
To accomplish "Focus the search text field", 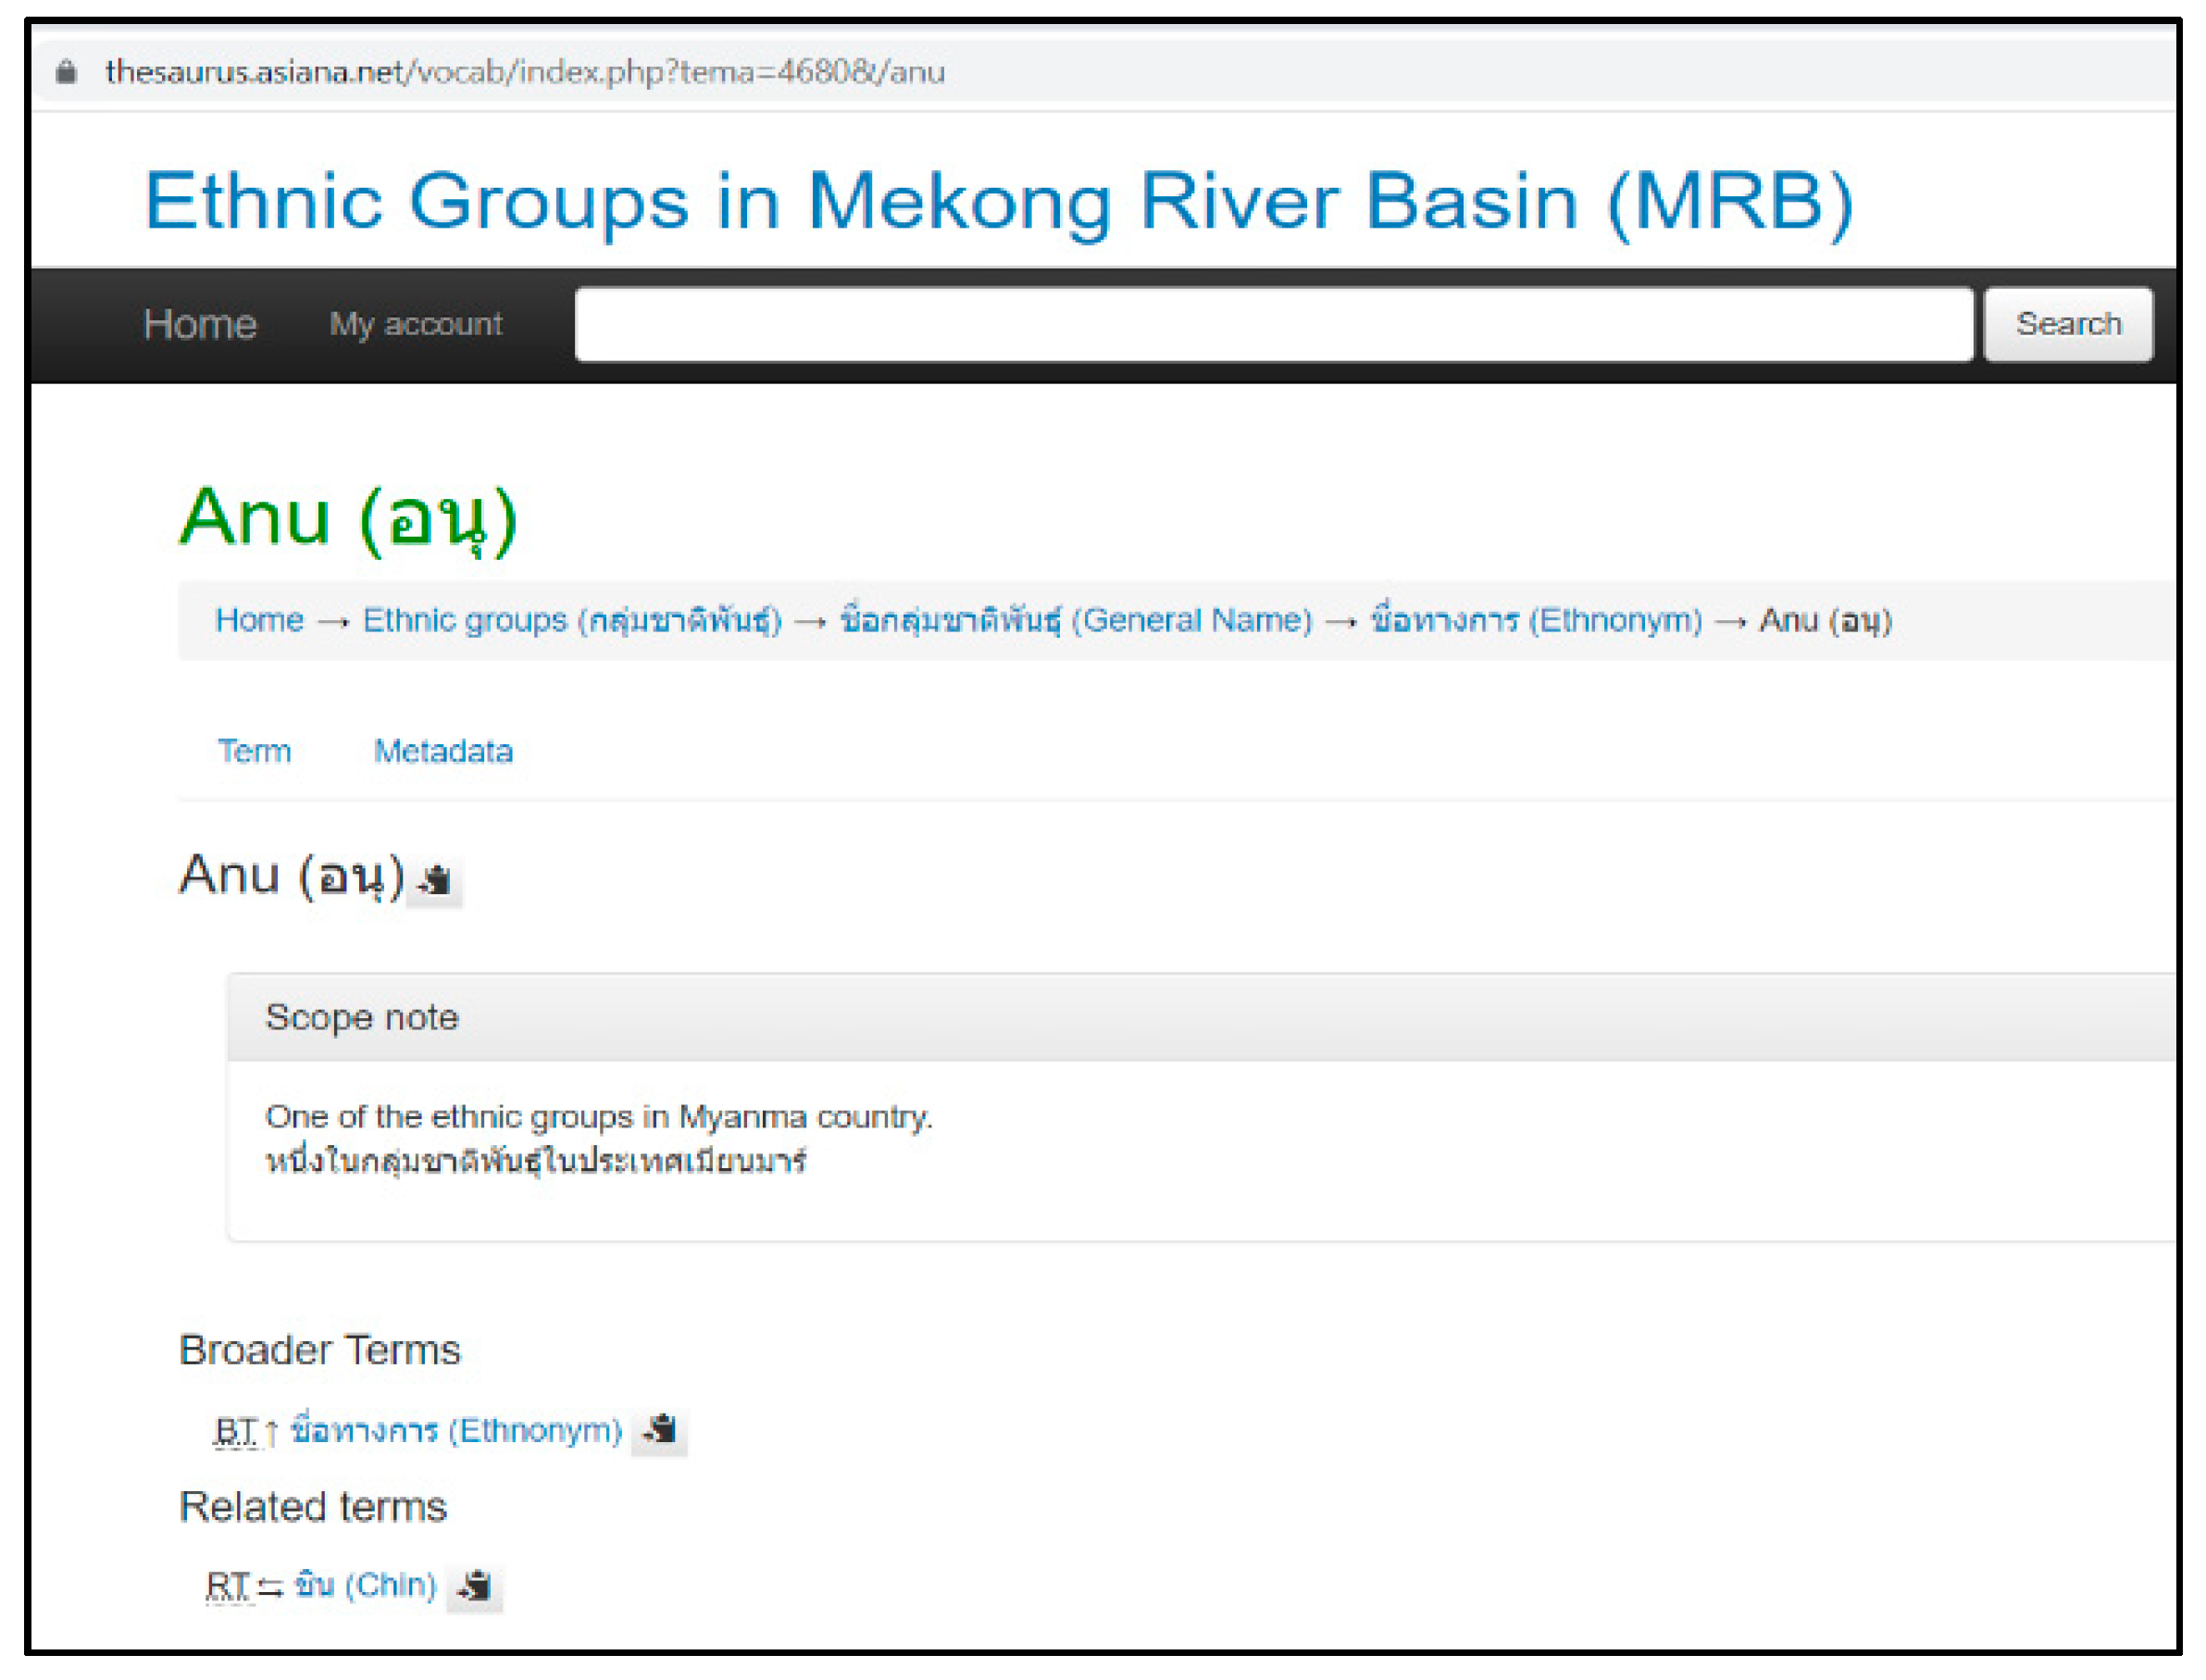I will (x=1273, y=324).
